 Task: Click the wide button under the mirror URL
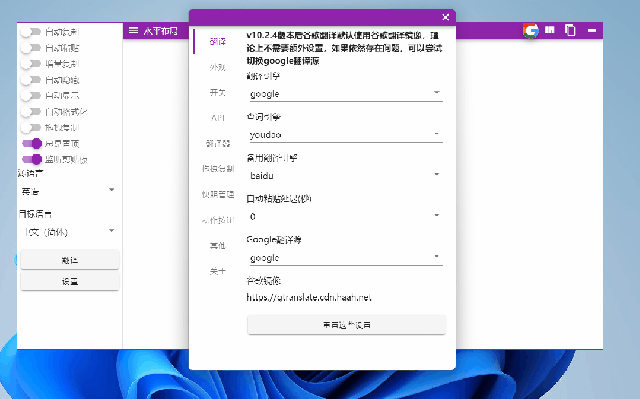[347, 325]
